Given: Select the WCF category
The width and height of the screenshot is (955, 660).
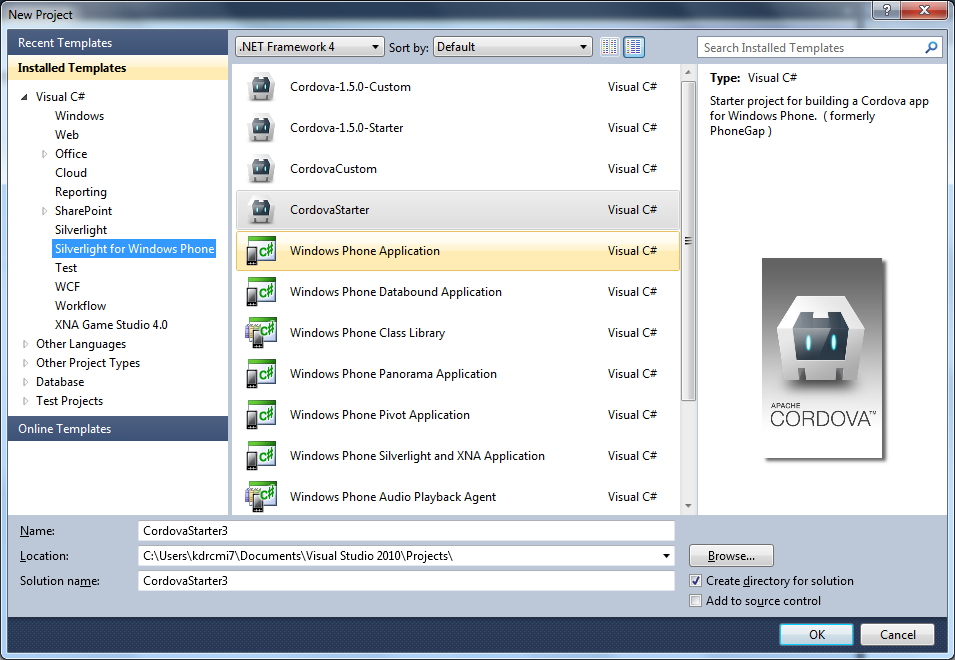Looking at the screenshot, I should coord(67,287).
